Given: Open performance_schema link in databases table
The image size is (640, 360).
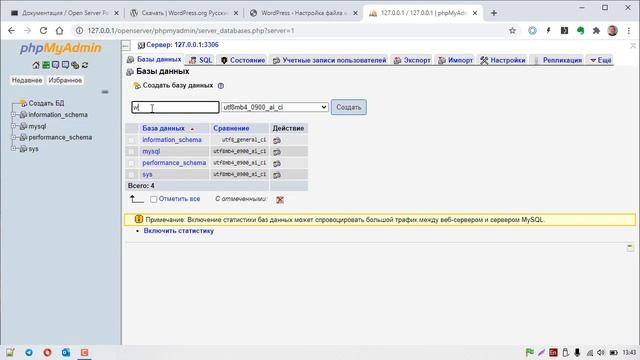Looking at the screenshot, I should pos(174,163).
